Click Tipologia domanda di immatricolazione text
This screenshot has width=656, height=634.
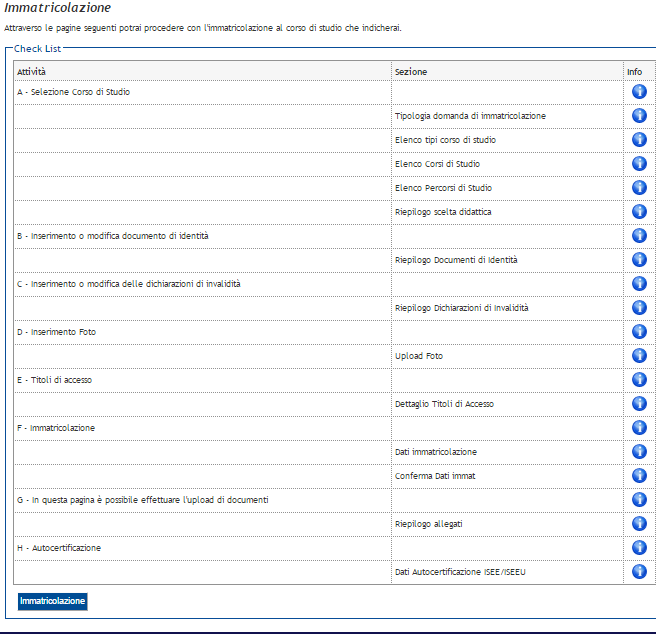pos(470,116)
